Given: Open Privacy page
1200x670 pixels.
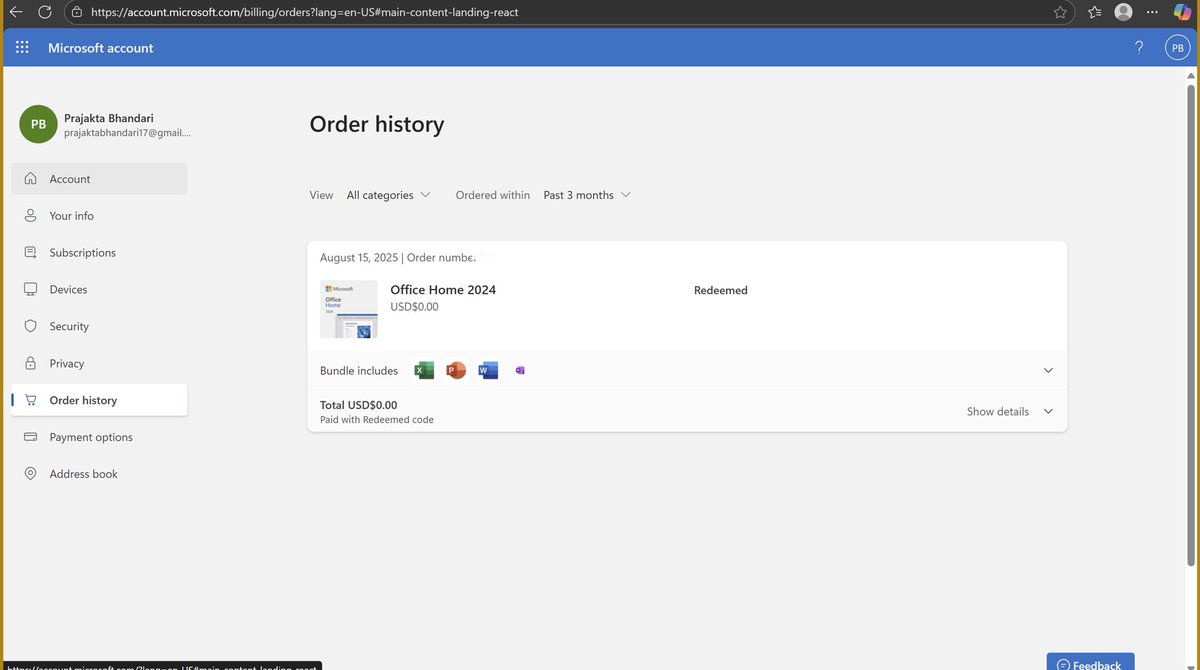Looking at the screenshot, I should pos(99,363).
